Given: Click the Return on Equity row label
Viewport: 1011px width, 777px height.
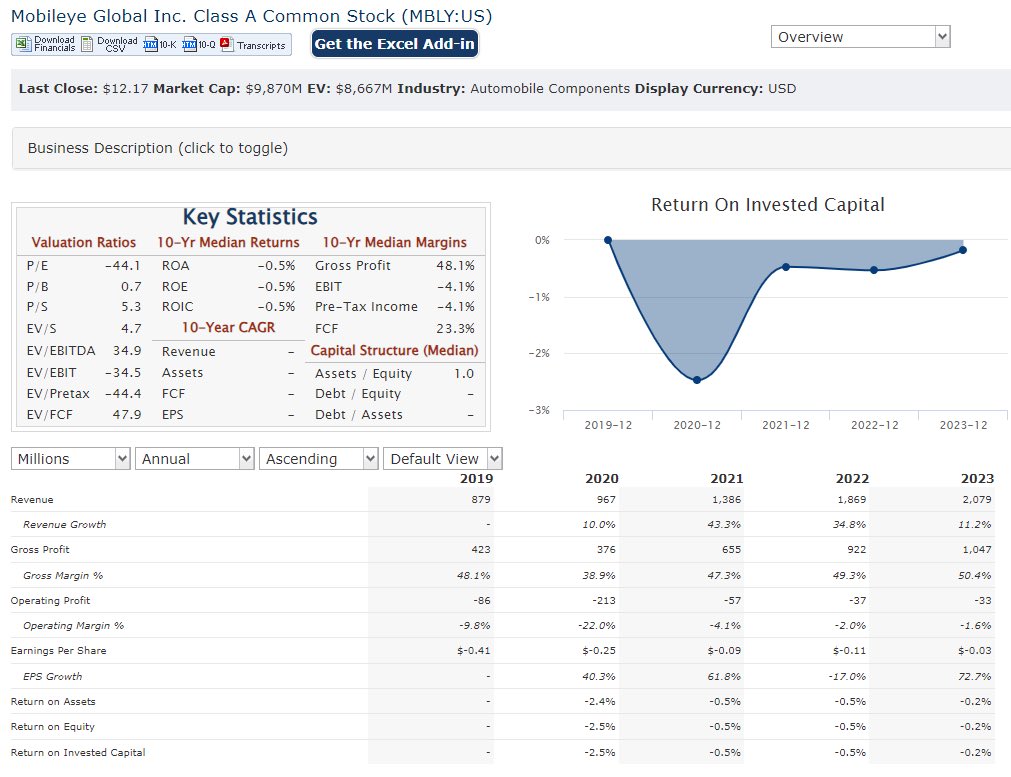Looking at the screenshot, I should click(52, 727).
